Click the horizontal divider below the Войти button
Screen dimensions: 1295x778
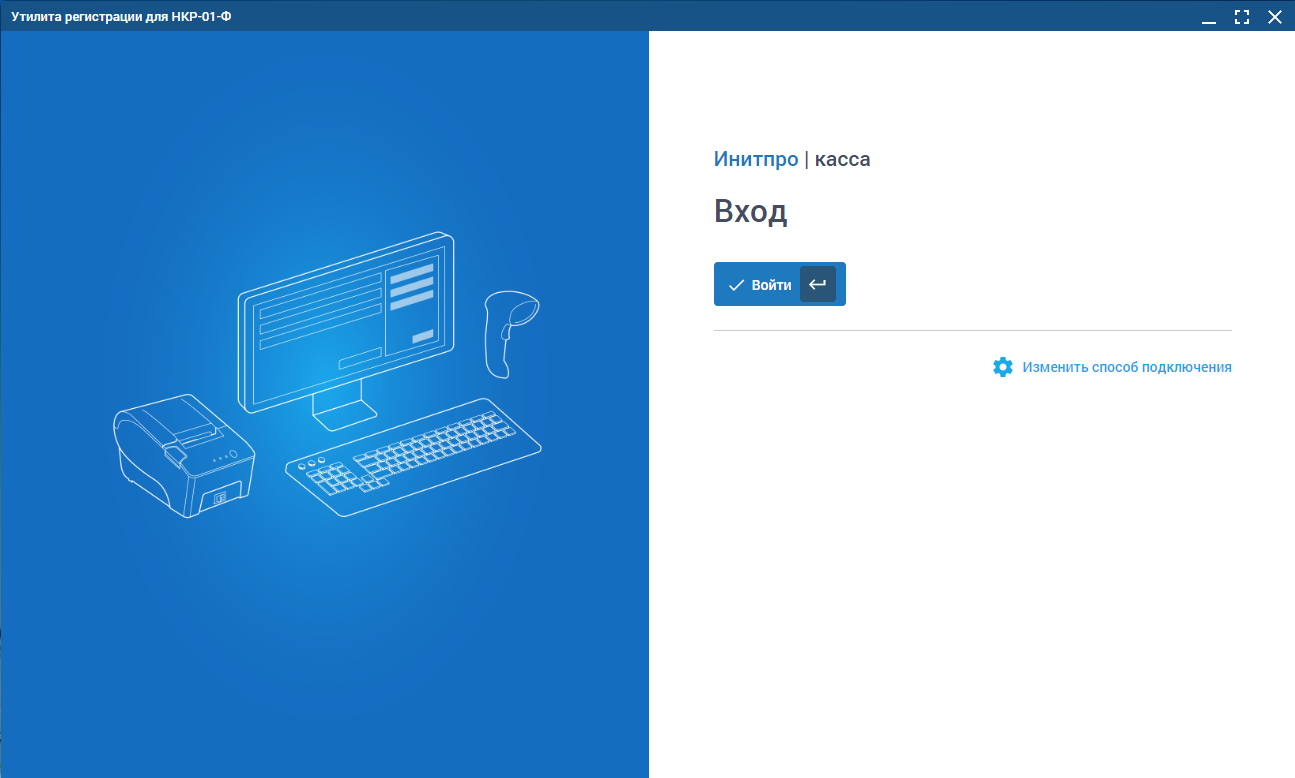[x=972, y=330]
